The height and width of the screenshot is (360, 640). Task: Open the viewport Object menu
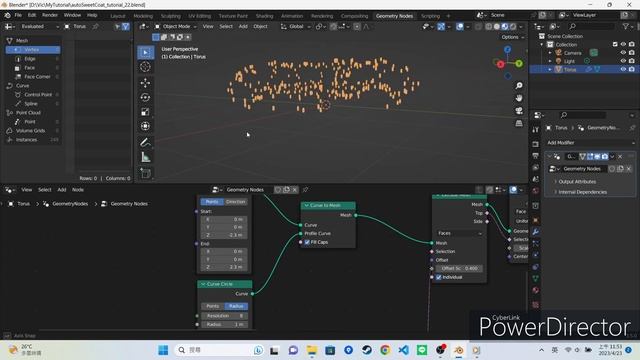click(x=260, y=27)
